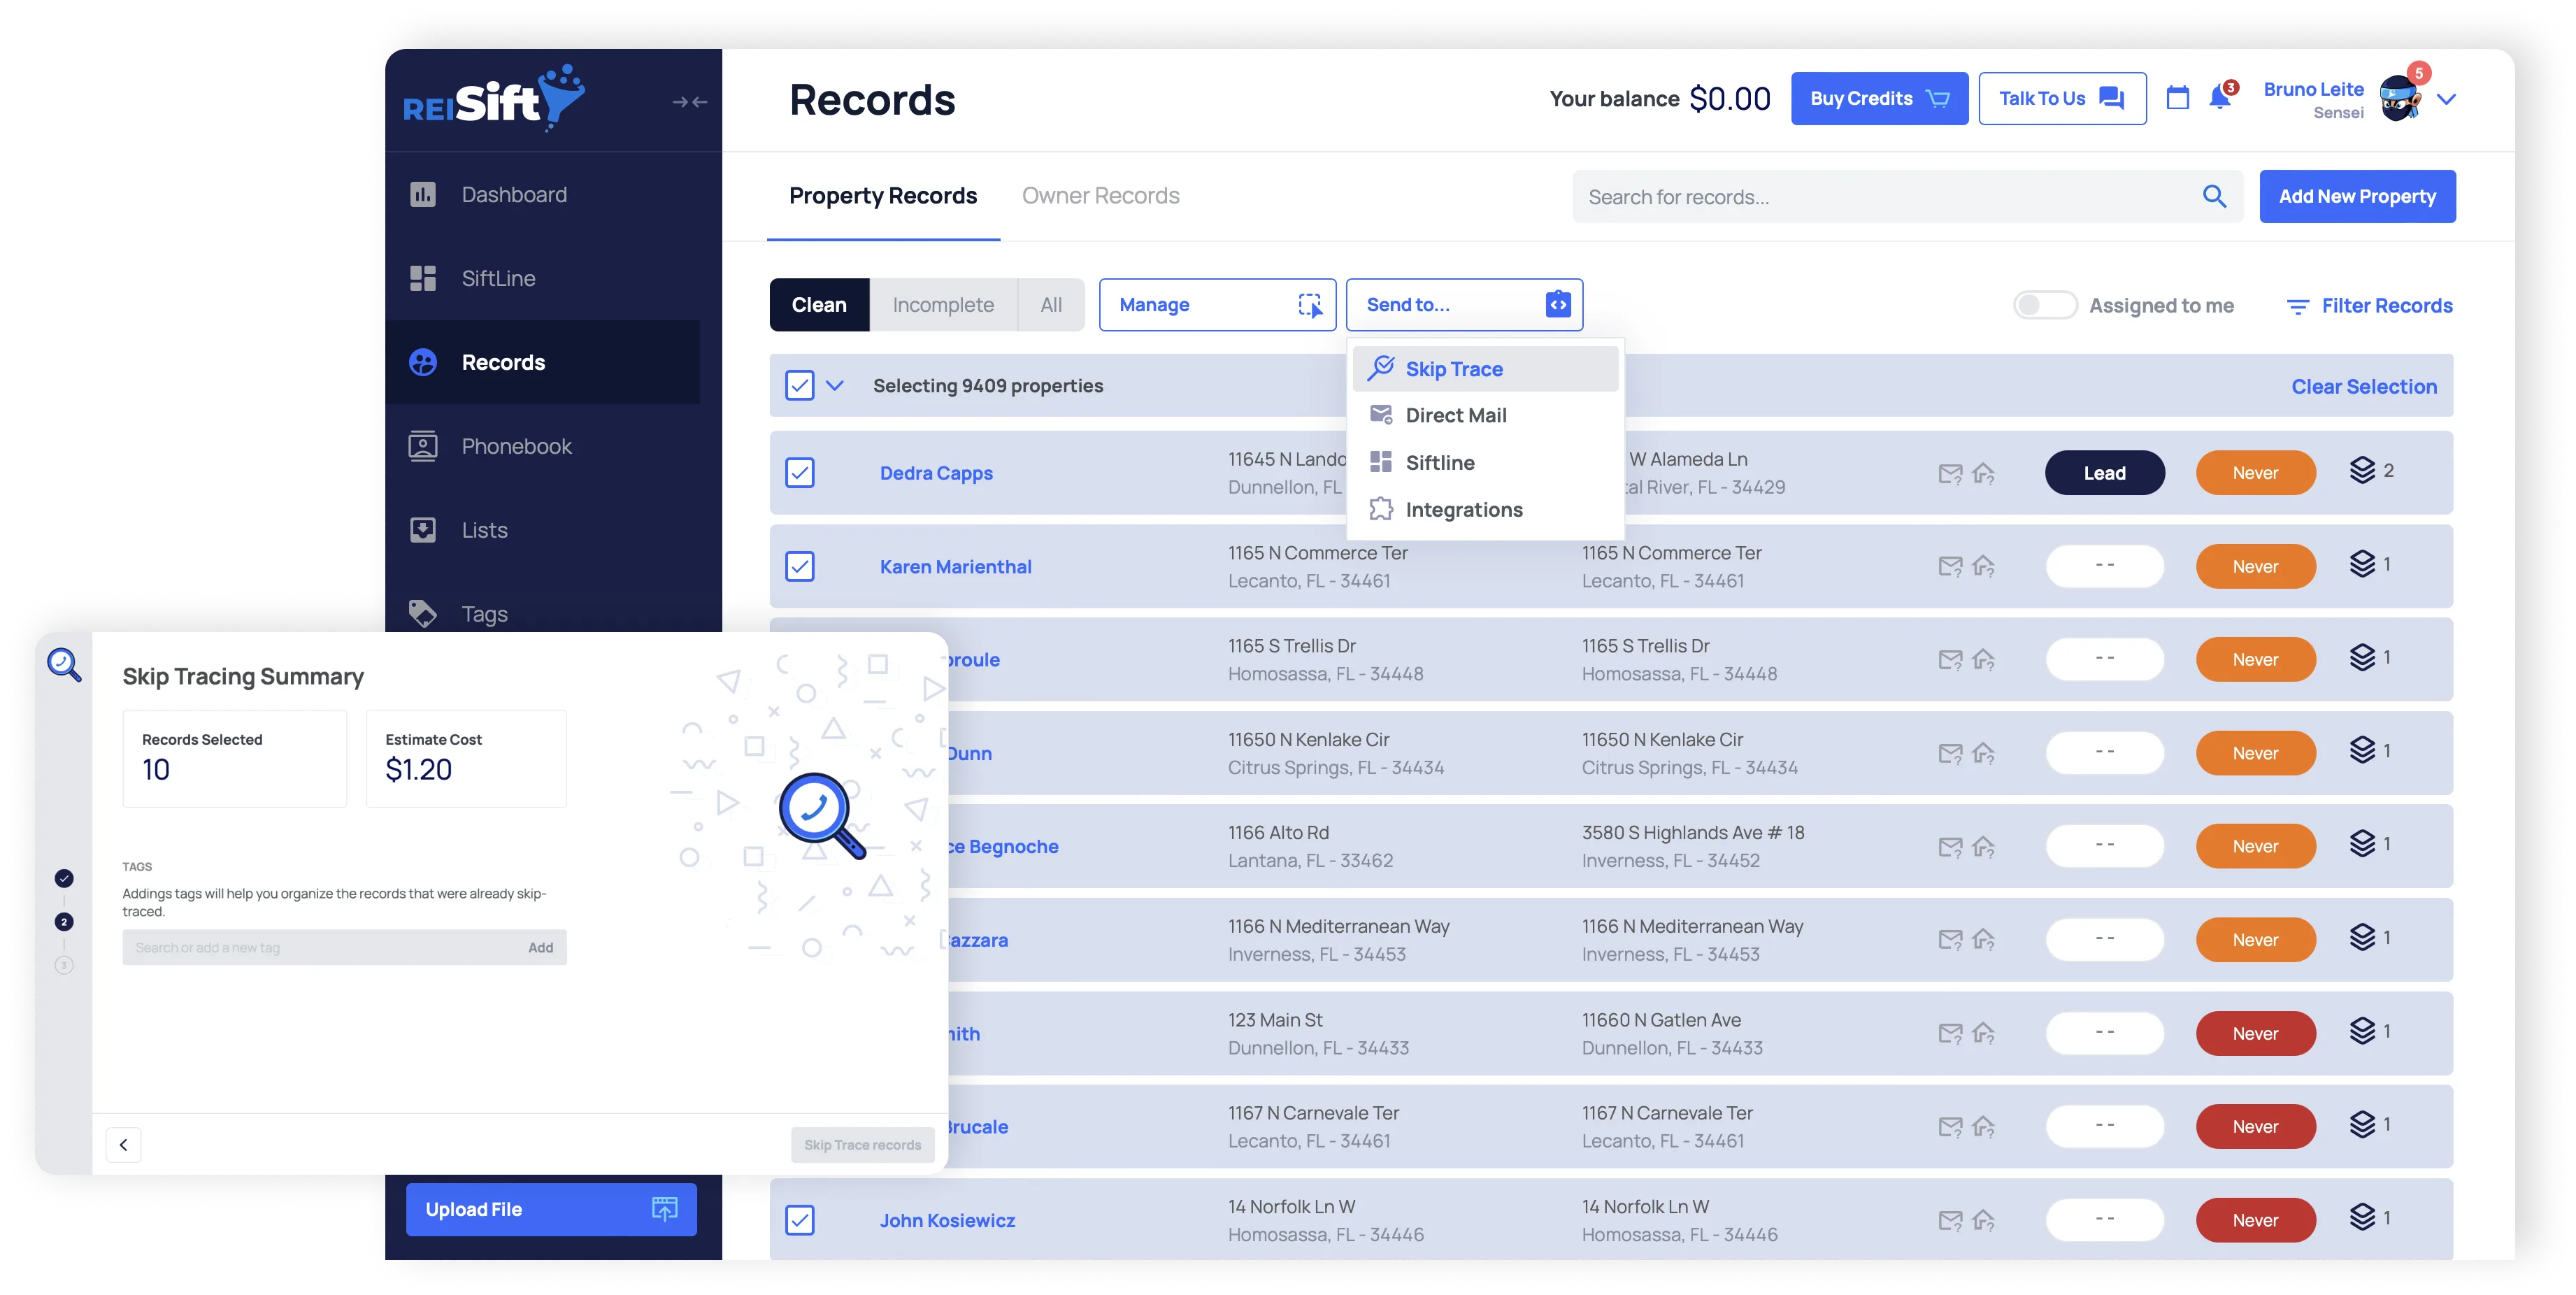Image resolution: width=2576 pixels, height=1295 pixels.
Task: Expand selection options chevron beside select-all
Action: [x=835, y=386]
